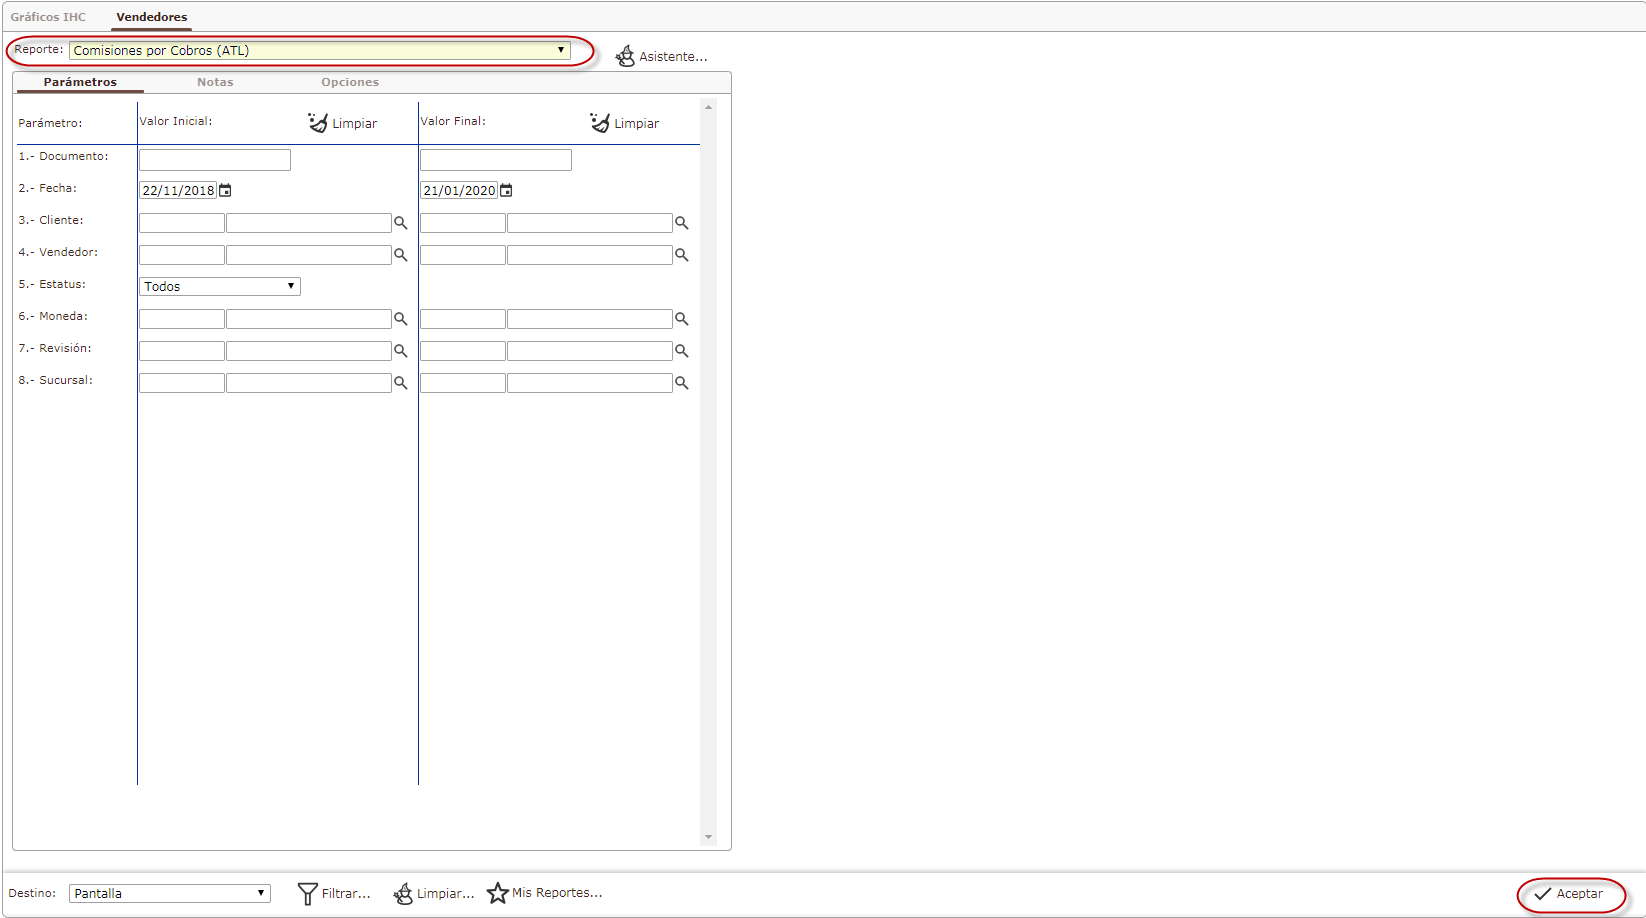1646x918 pixels.
Task: Click Limpiar broom icon for Valor Final
Action: point(600,122)
